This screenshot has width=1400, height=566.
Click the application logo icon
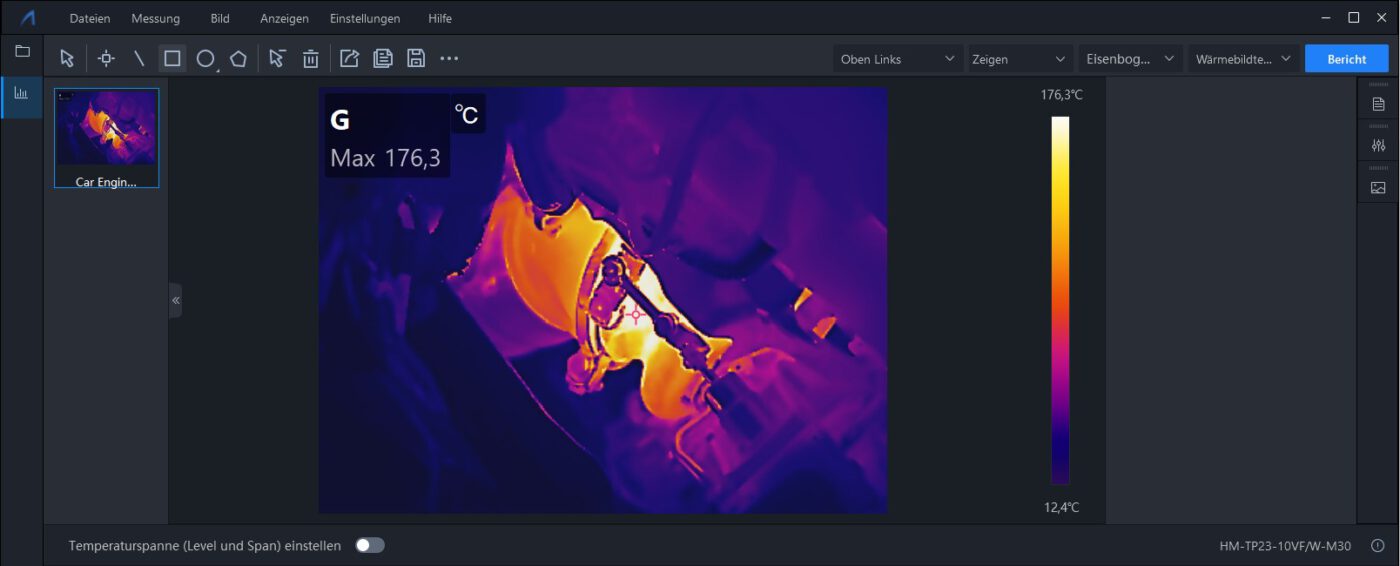[x=28, y=18]
